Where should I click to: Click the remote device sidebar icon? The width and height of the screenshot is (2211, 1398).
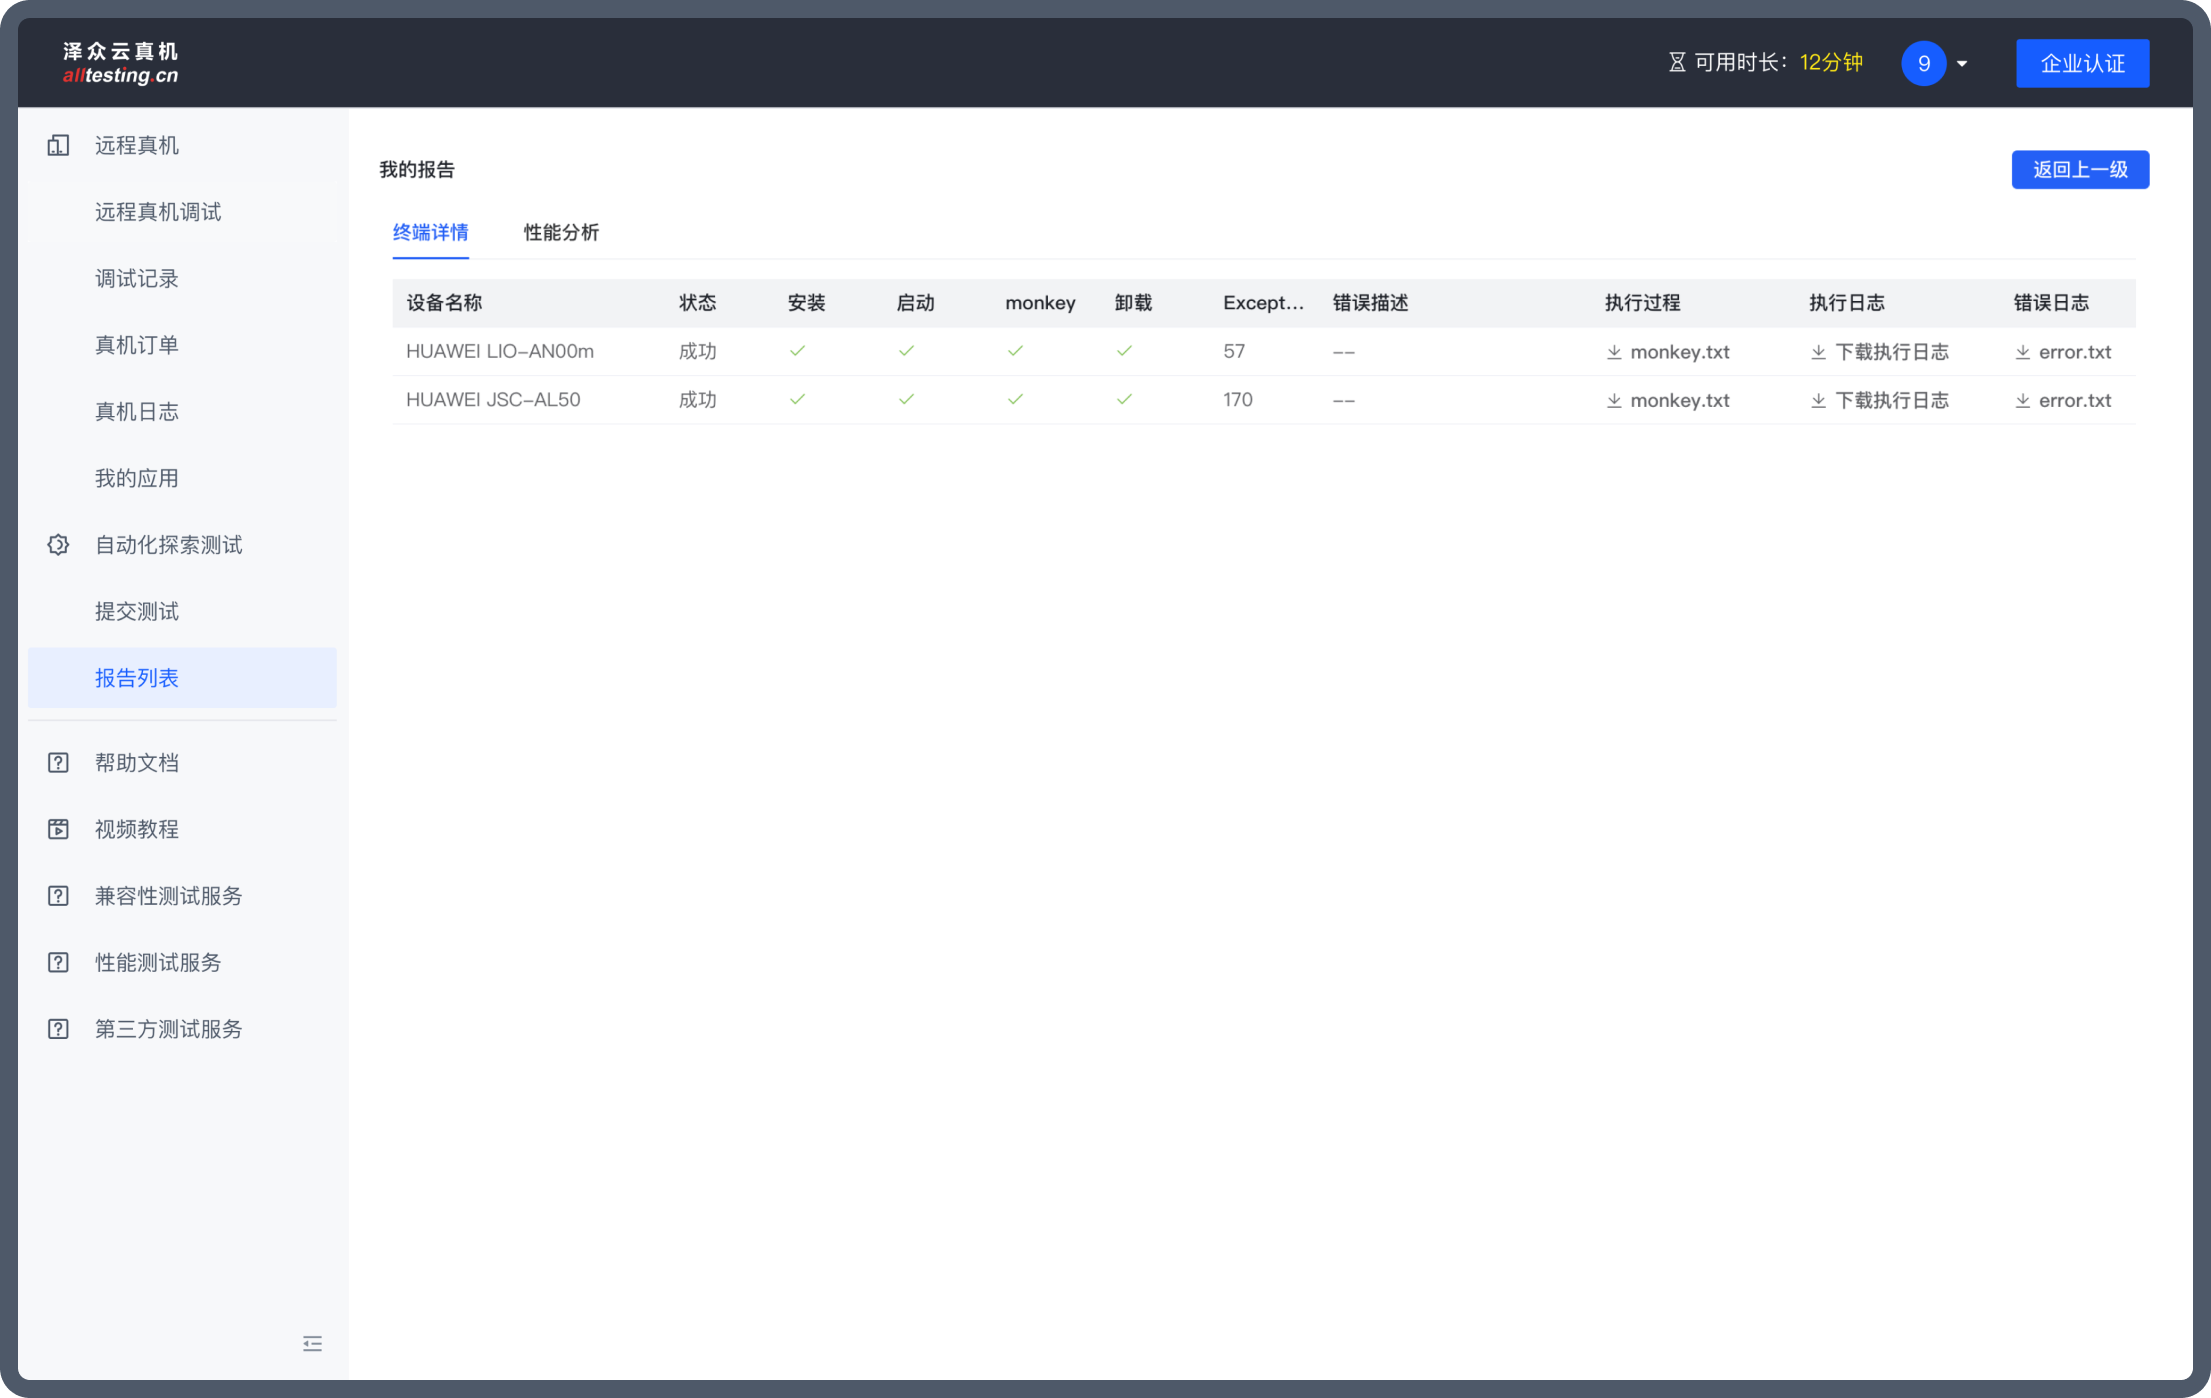(58, 145)
